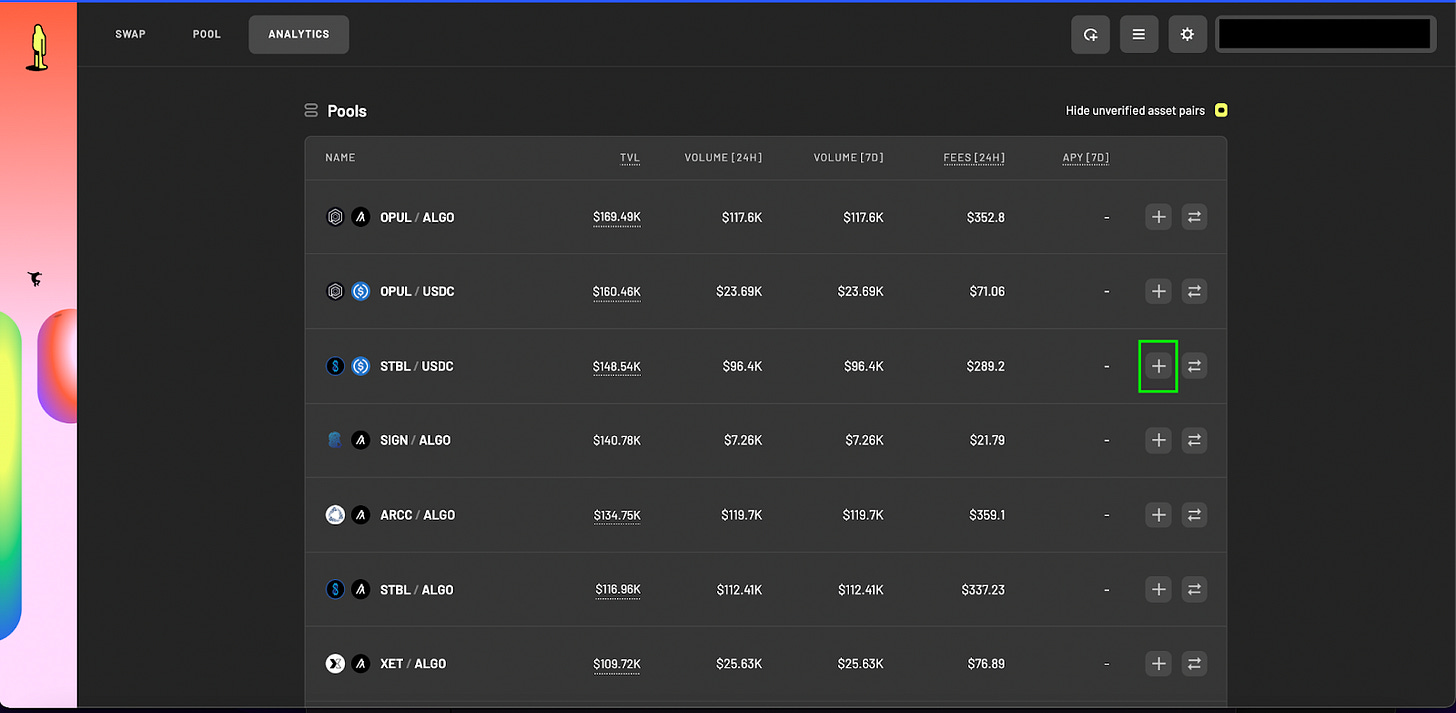Viewport: 1456px width, 713px height.
Task: Click fees value $337.23
Action: (x=983, y=589)
